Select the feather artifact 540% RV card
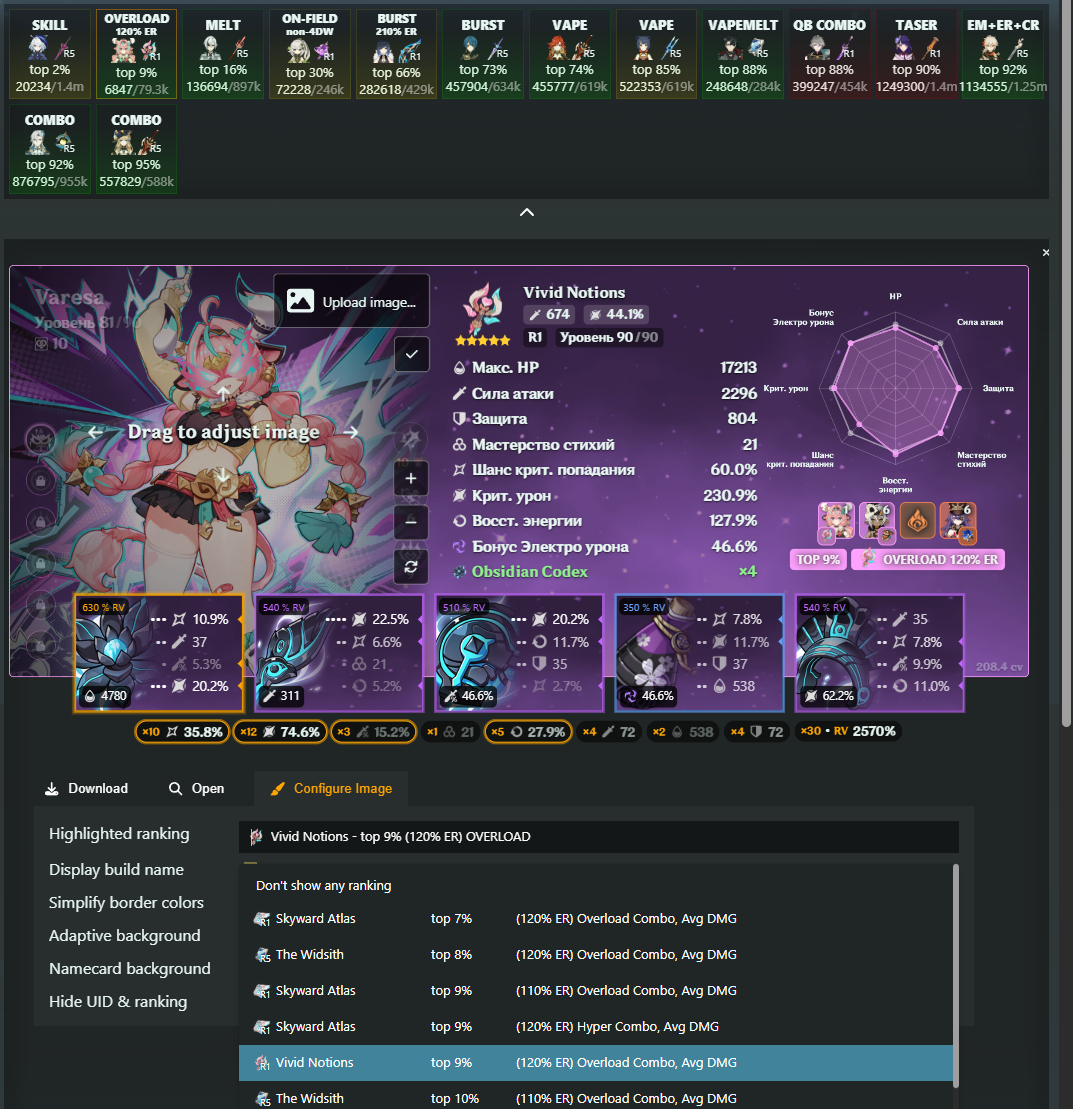 [x=339, y=652]
